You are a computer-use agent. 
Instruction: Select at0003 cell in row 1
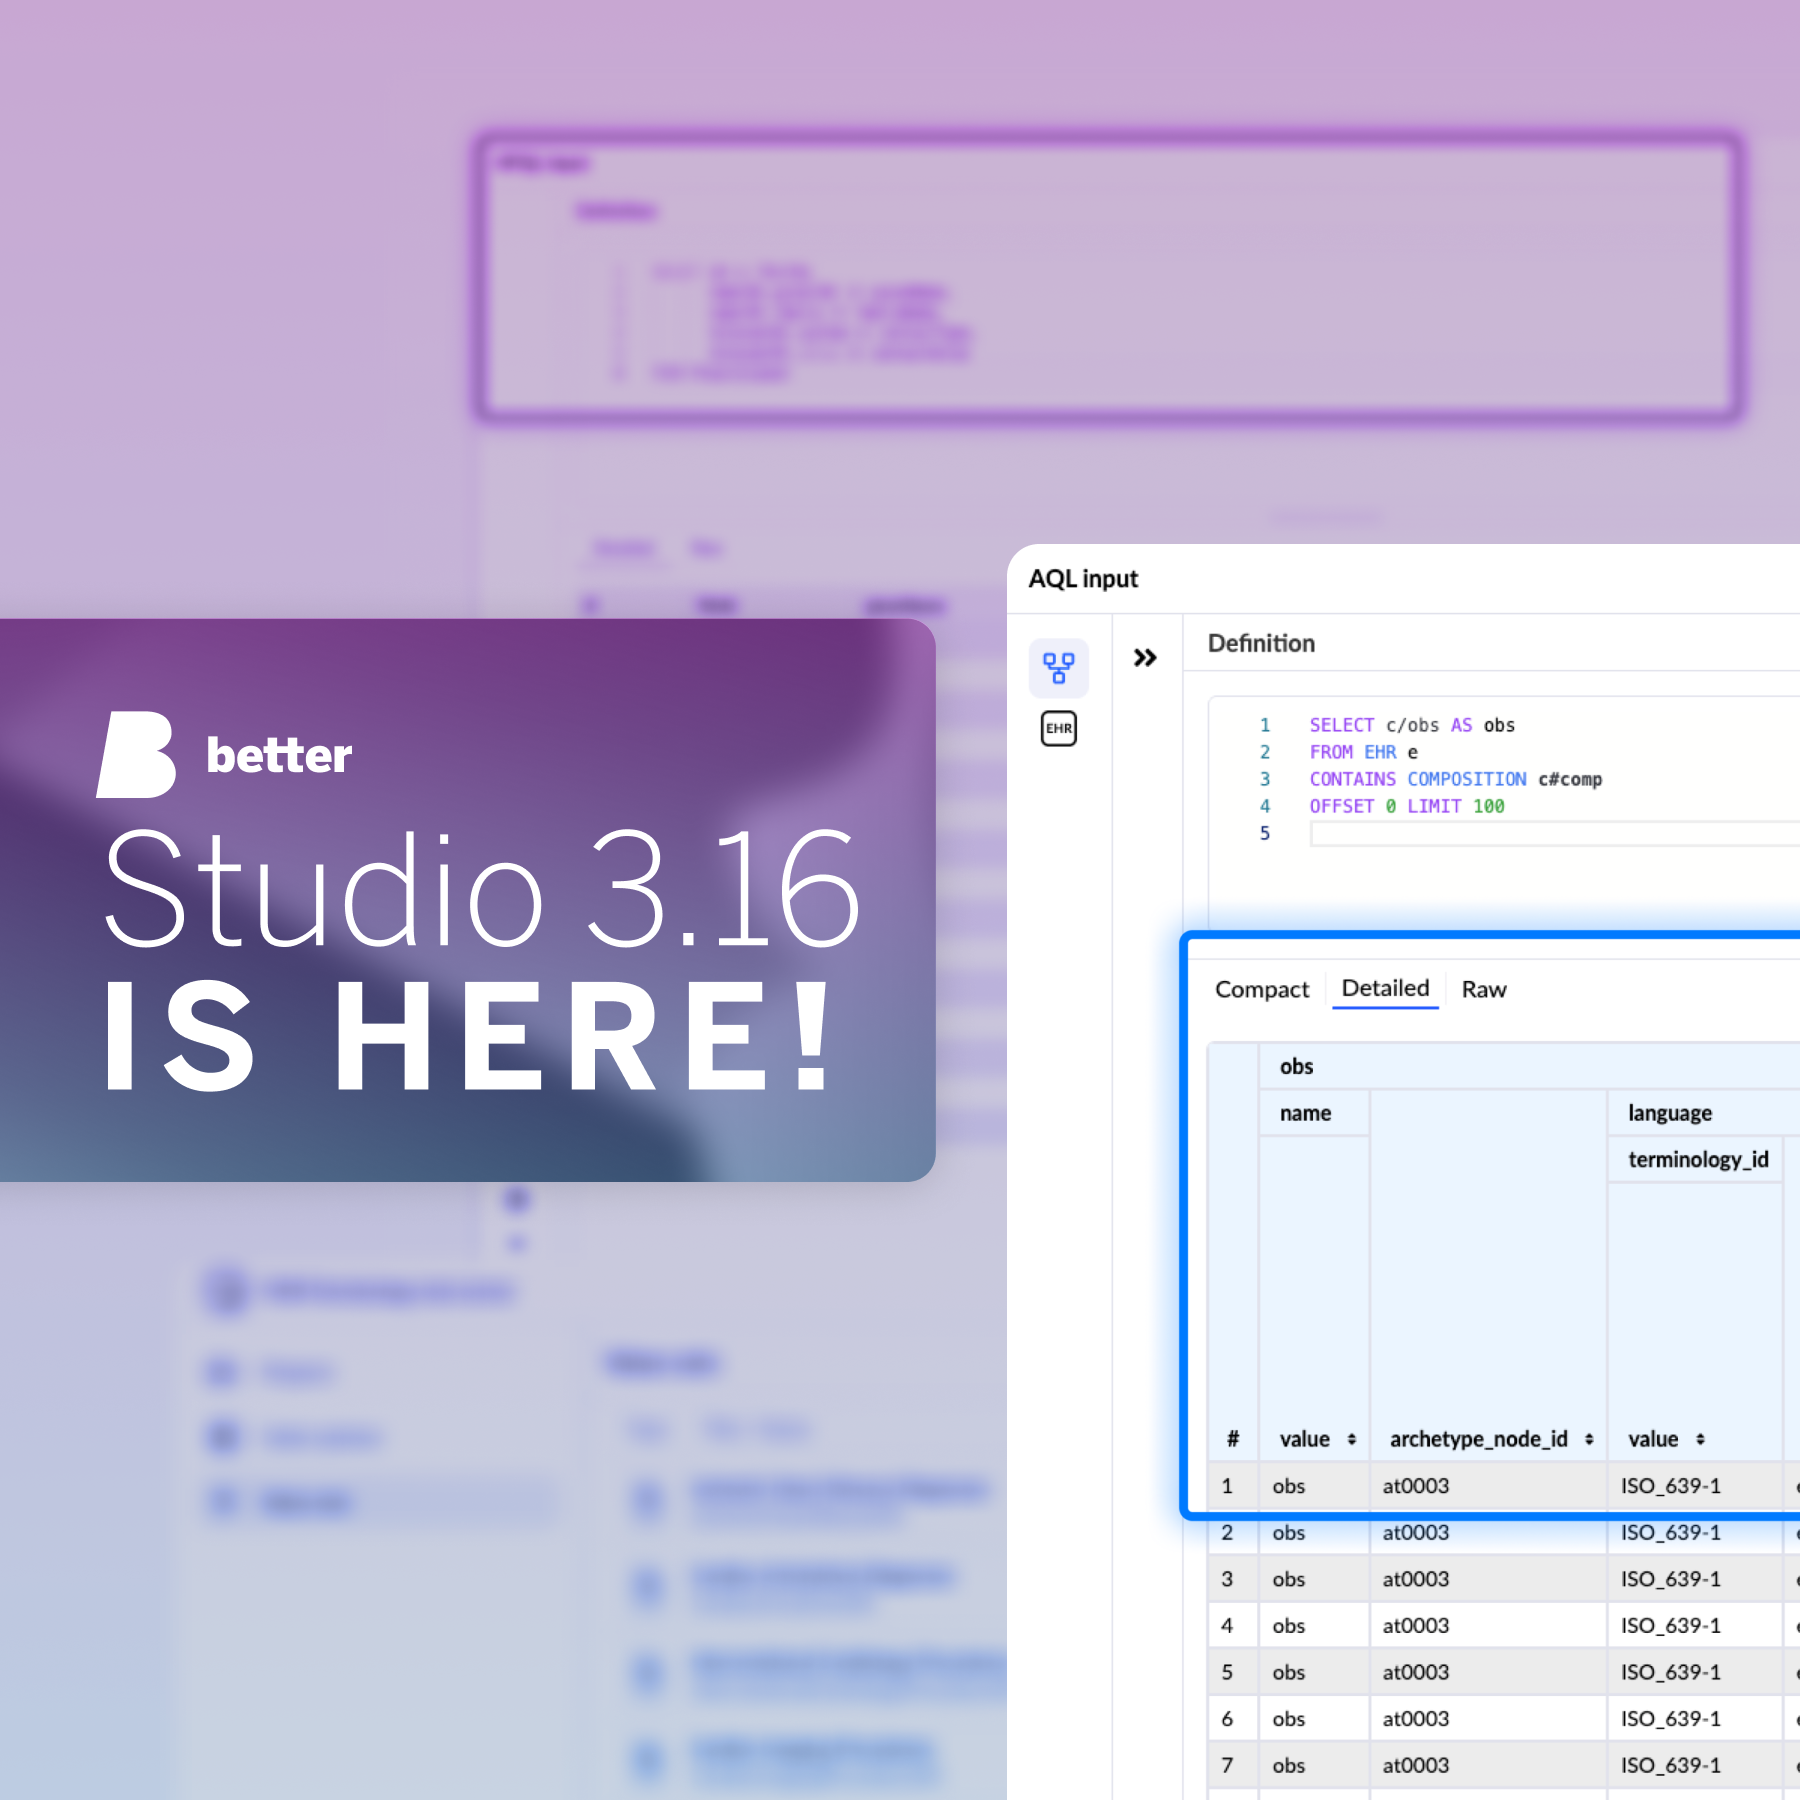click(x=1488, y=1486)
